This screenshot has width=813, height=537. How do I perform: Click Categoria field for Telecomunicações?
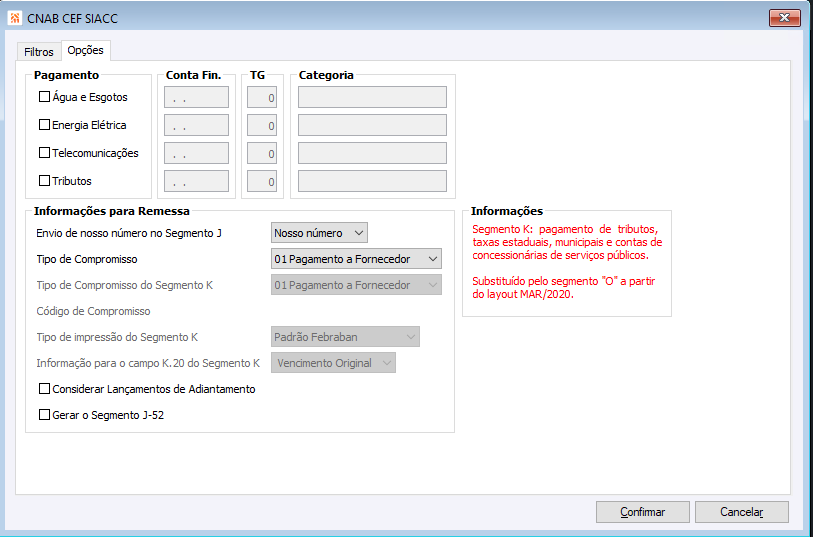pyautogui.click(x=372, y=153)
